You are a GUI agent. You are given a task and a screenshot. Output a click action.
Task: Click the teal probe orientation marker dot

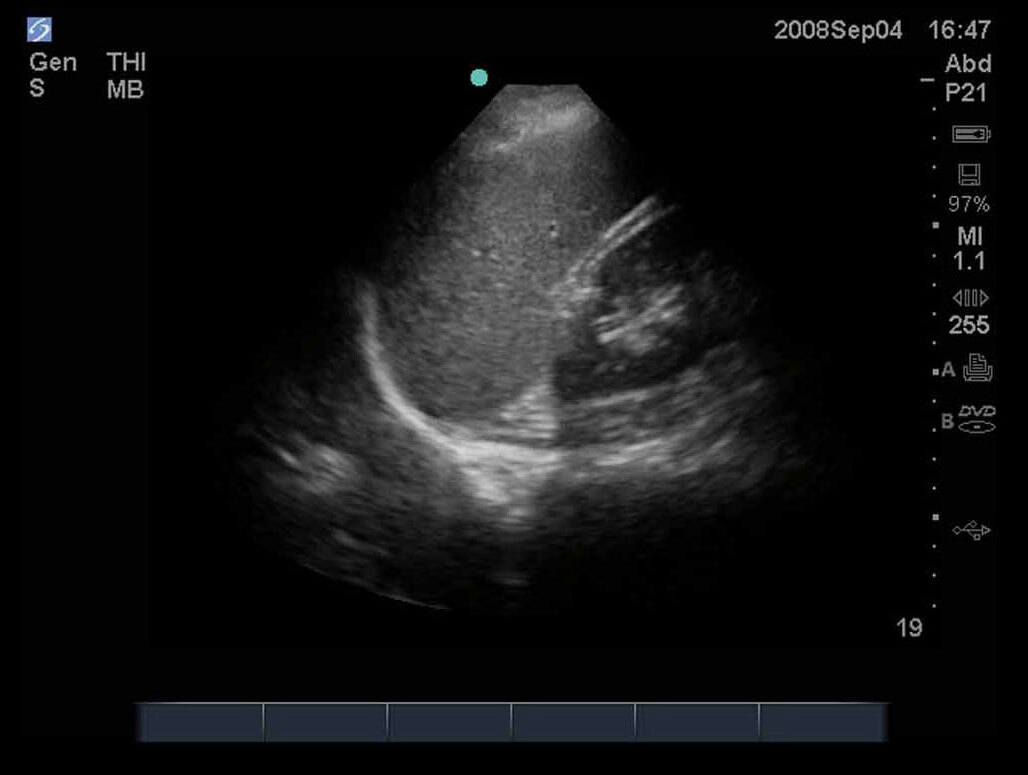coord(479,77)
